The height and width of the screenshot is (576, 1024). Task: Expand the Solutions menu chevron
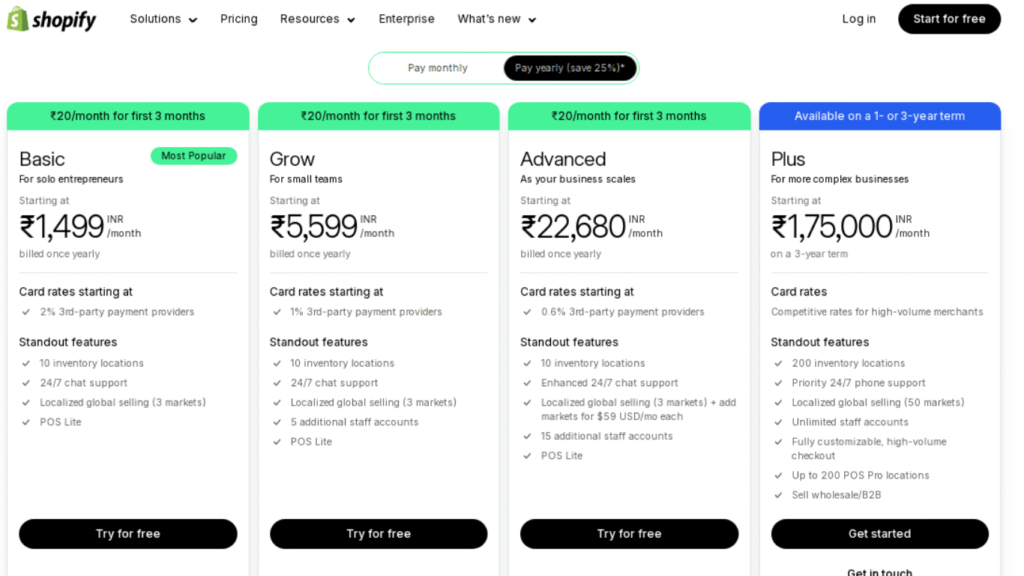pyautogui.click(x=193, y=20)
